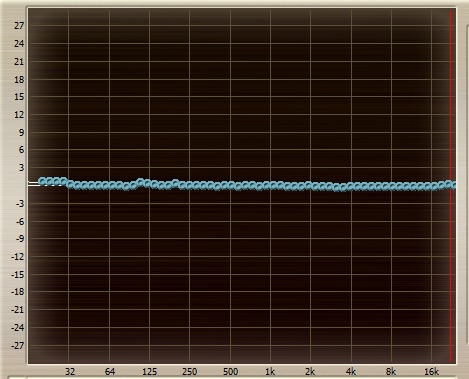The width and height of the screenshot is (469, 379).
Task: Select the leftmost blue EQ curve point
Action: (x=42, y=181)
